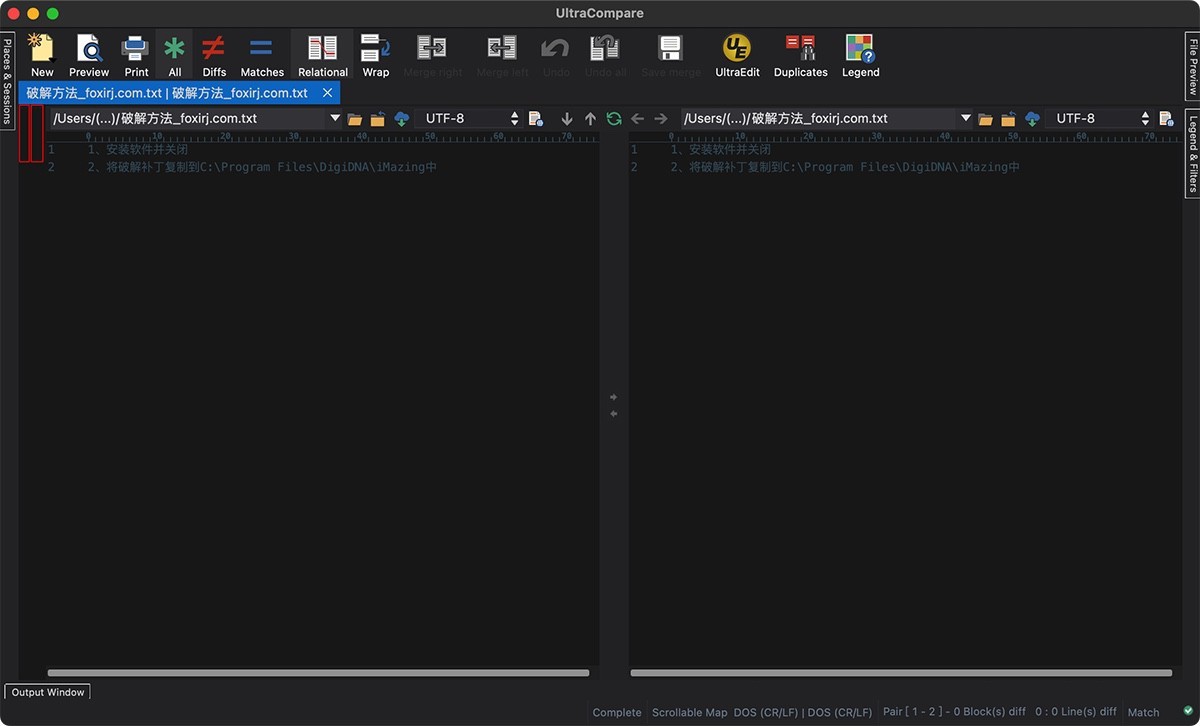Click the recompare refresh icon
Viewport: 1200px width, 726px height.
(613, 118)
